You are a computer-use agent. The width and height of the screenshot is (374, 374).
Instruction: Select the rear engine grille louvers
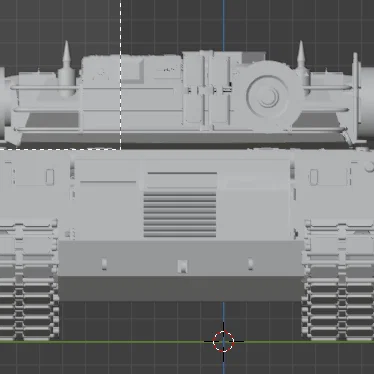coord(180,214)
